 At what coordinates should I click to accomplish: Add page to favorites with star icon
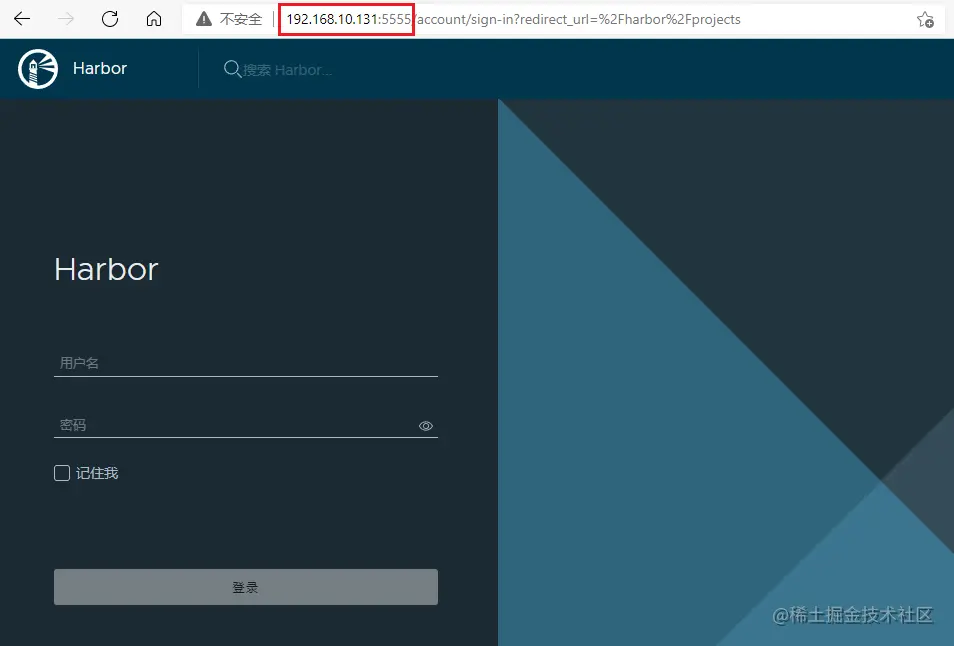(x=925, y=19)
